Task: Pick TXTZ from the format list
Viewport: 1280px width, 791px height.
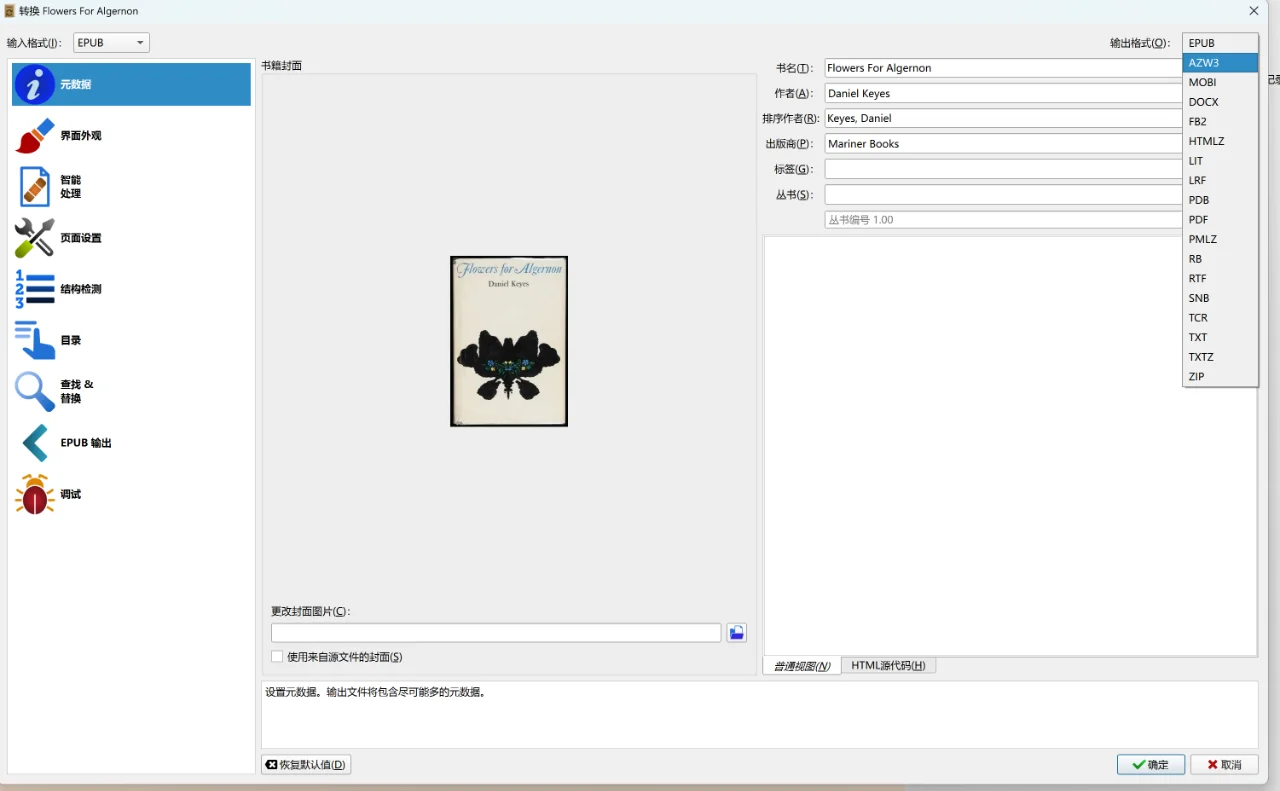Action: pyautogui.click(x=1220, y=357)
